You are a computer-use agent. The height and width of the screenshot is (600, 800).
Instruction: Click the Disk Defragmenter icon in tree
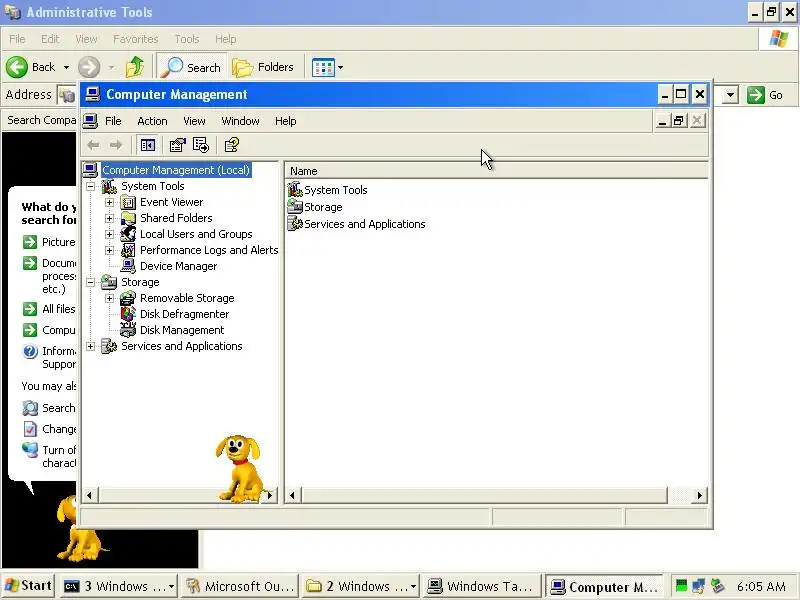point(128,314)
